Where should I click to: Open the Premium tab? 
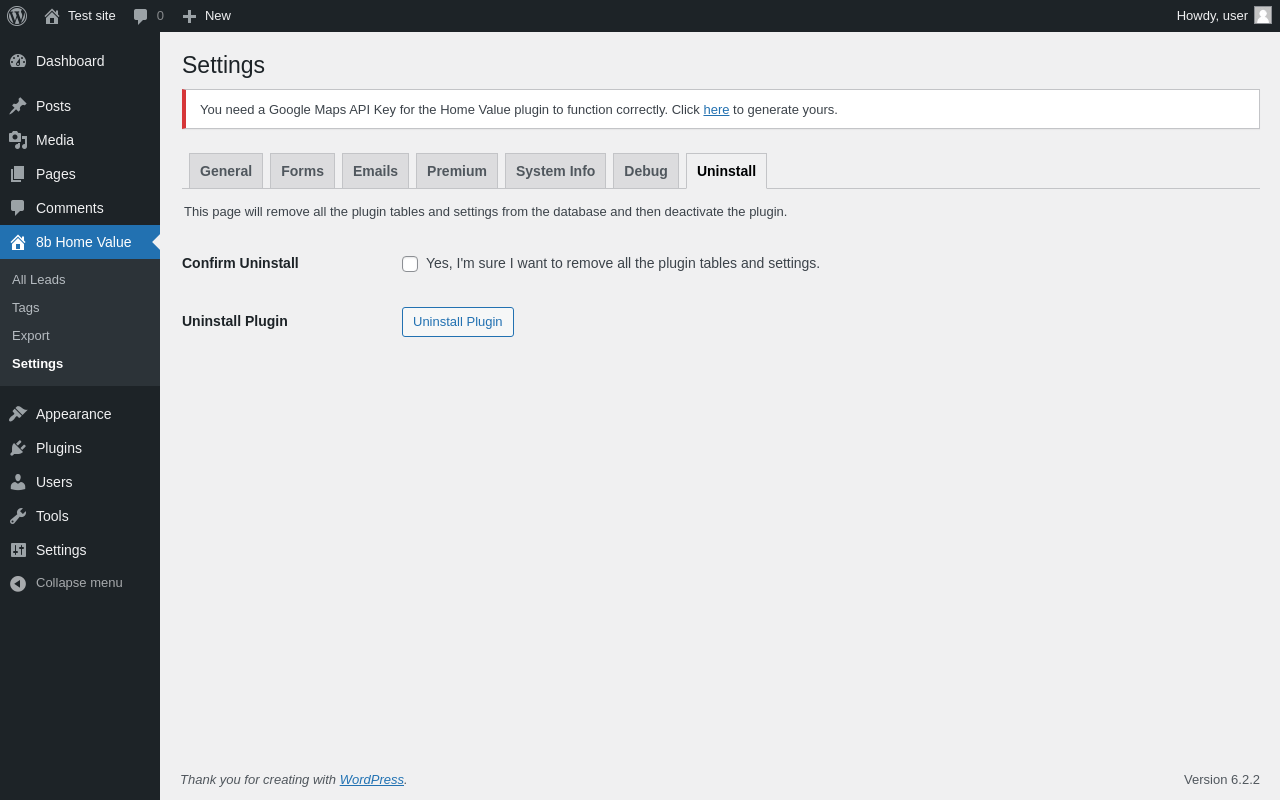pos(457,171)
